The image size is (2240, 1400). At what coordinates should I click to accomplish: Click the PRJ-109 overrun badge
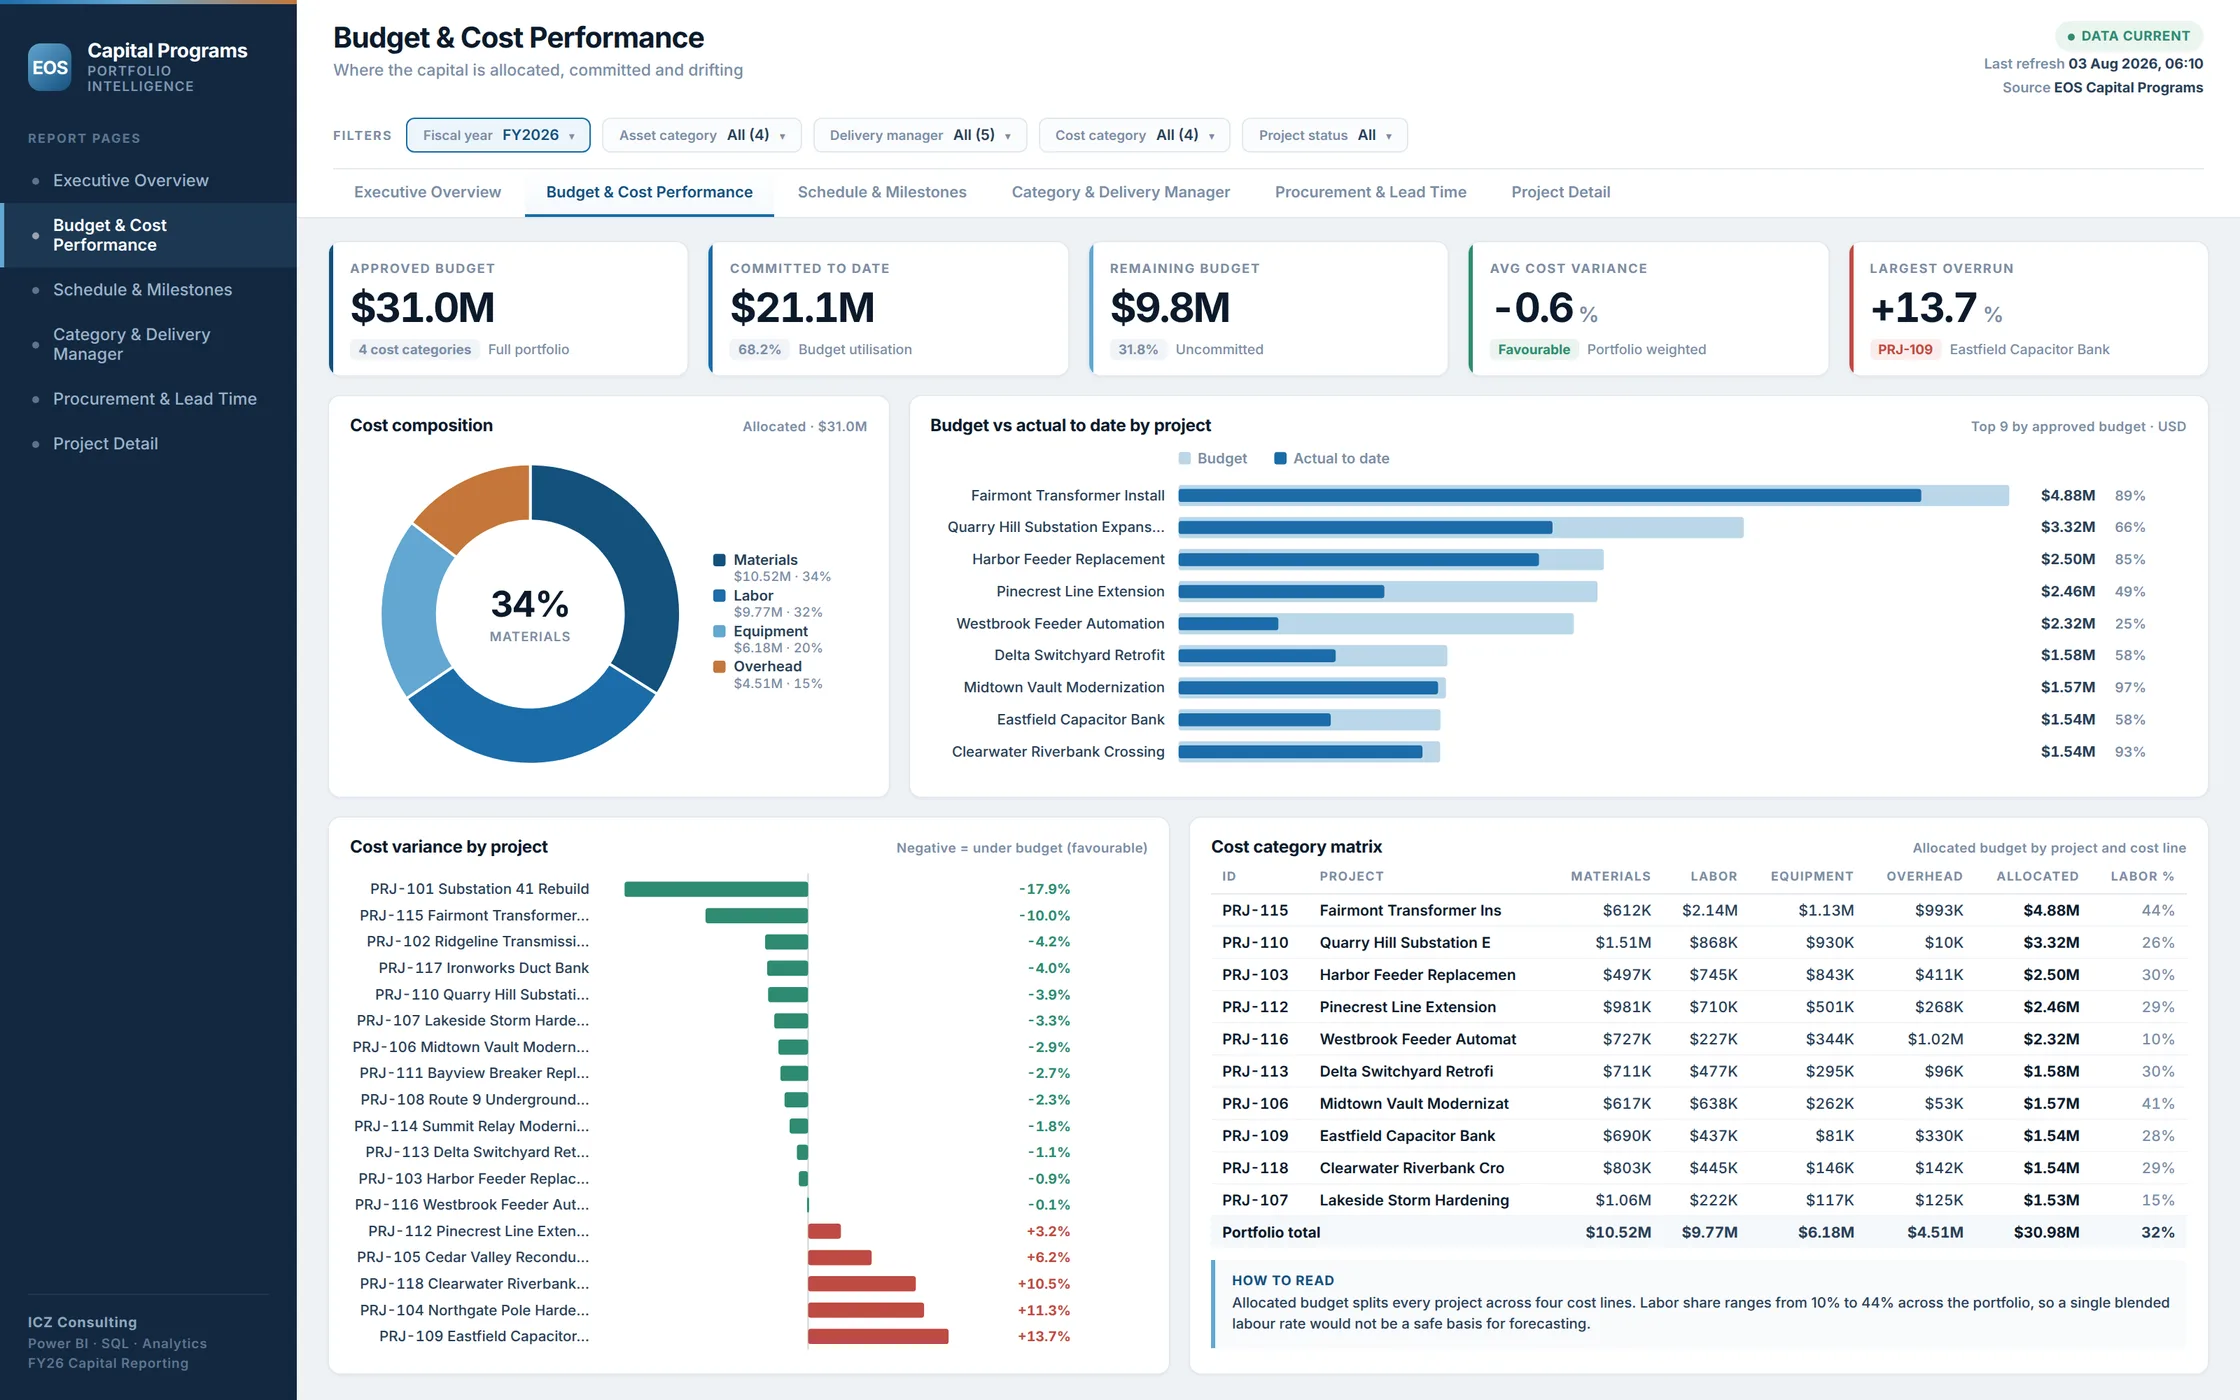point(1905,349)
